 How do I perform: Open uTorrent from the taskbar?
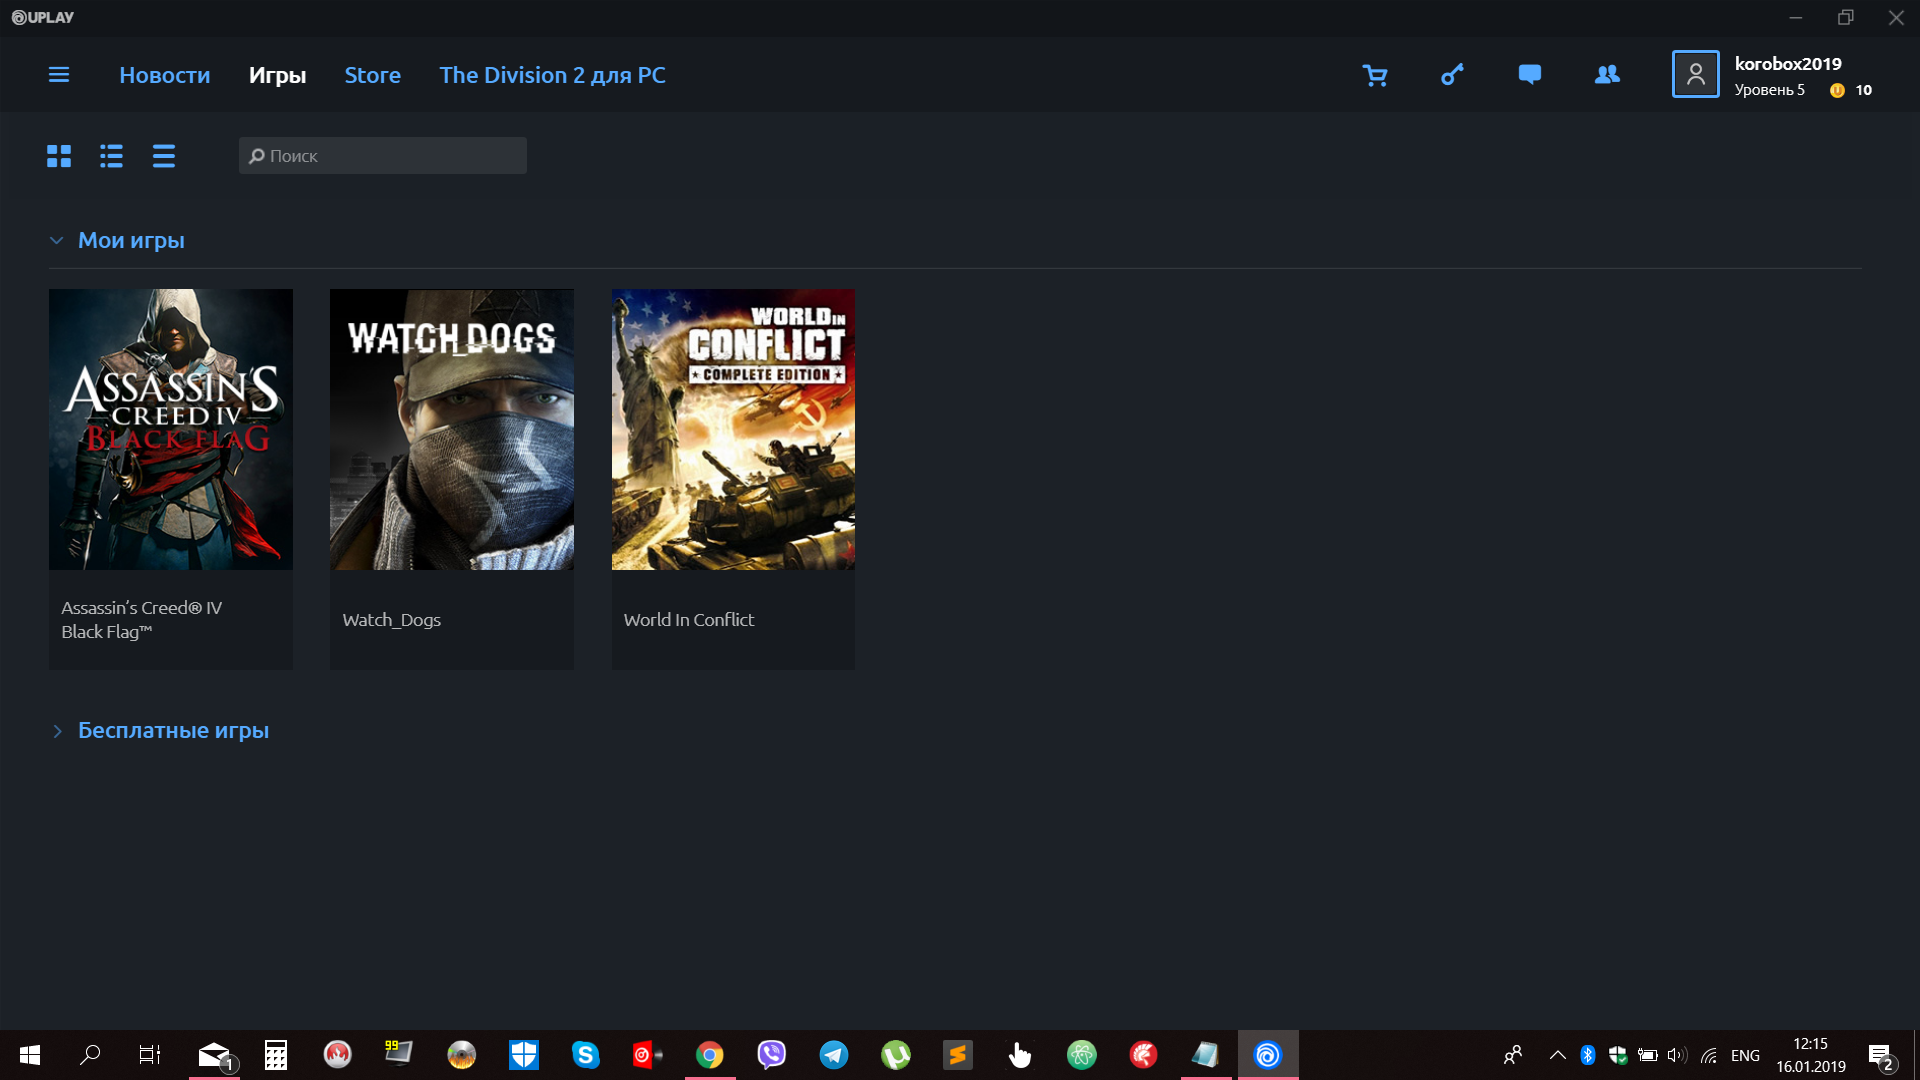[896, 1055]
